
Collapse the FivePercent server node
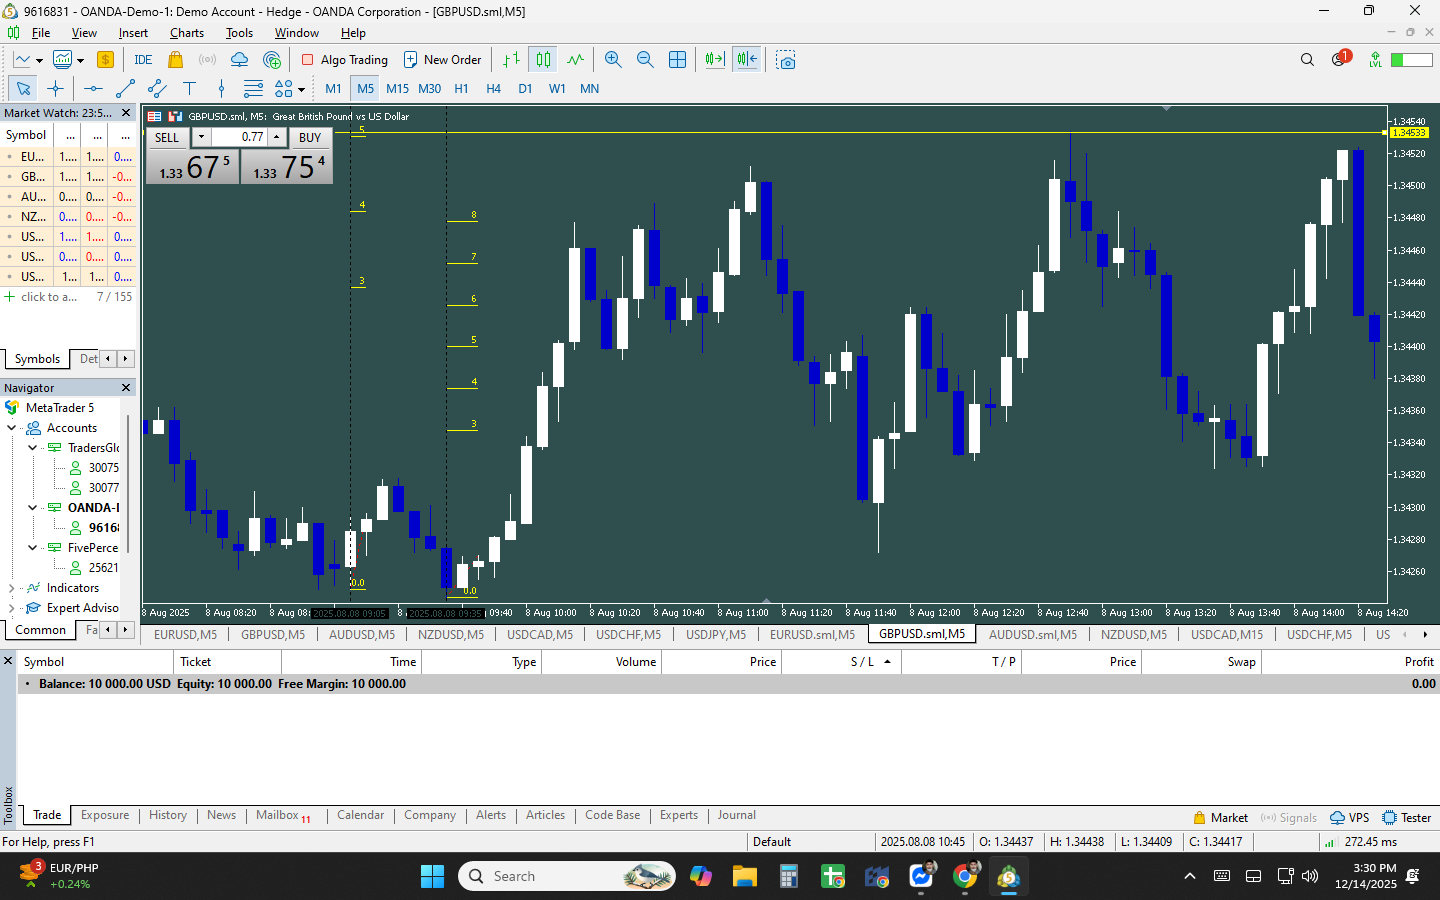tap(33, 548)
